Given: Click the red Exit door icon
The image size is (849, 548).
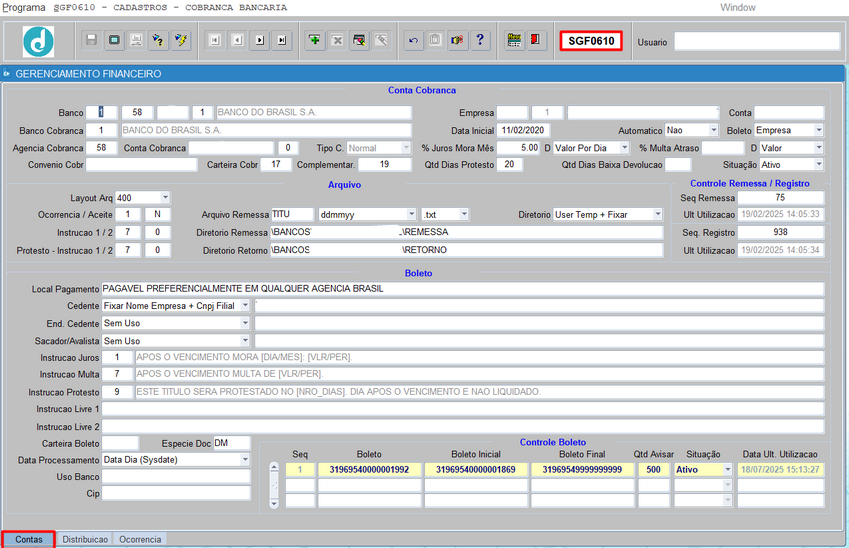Looking at the screenshot, I should (x=535, y=40).
